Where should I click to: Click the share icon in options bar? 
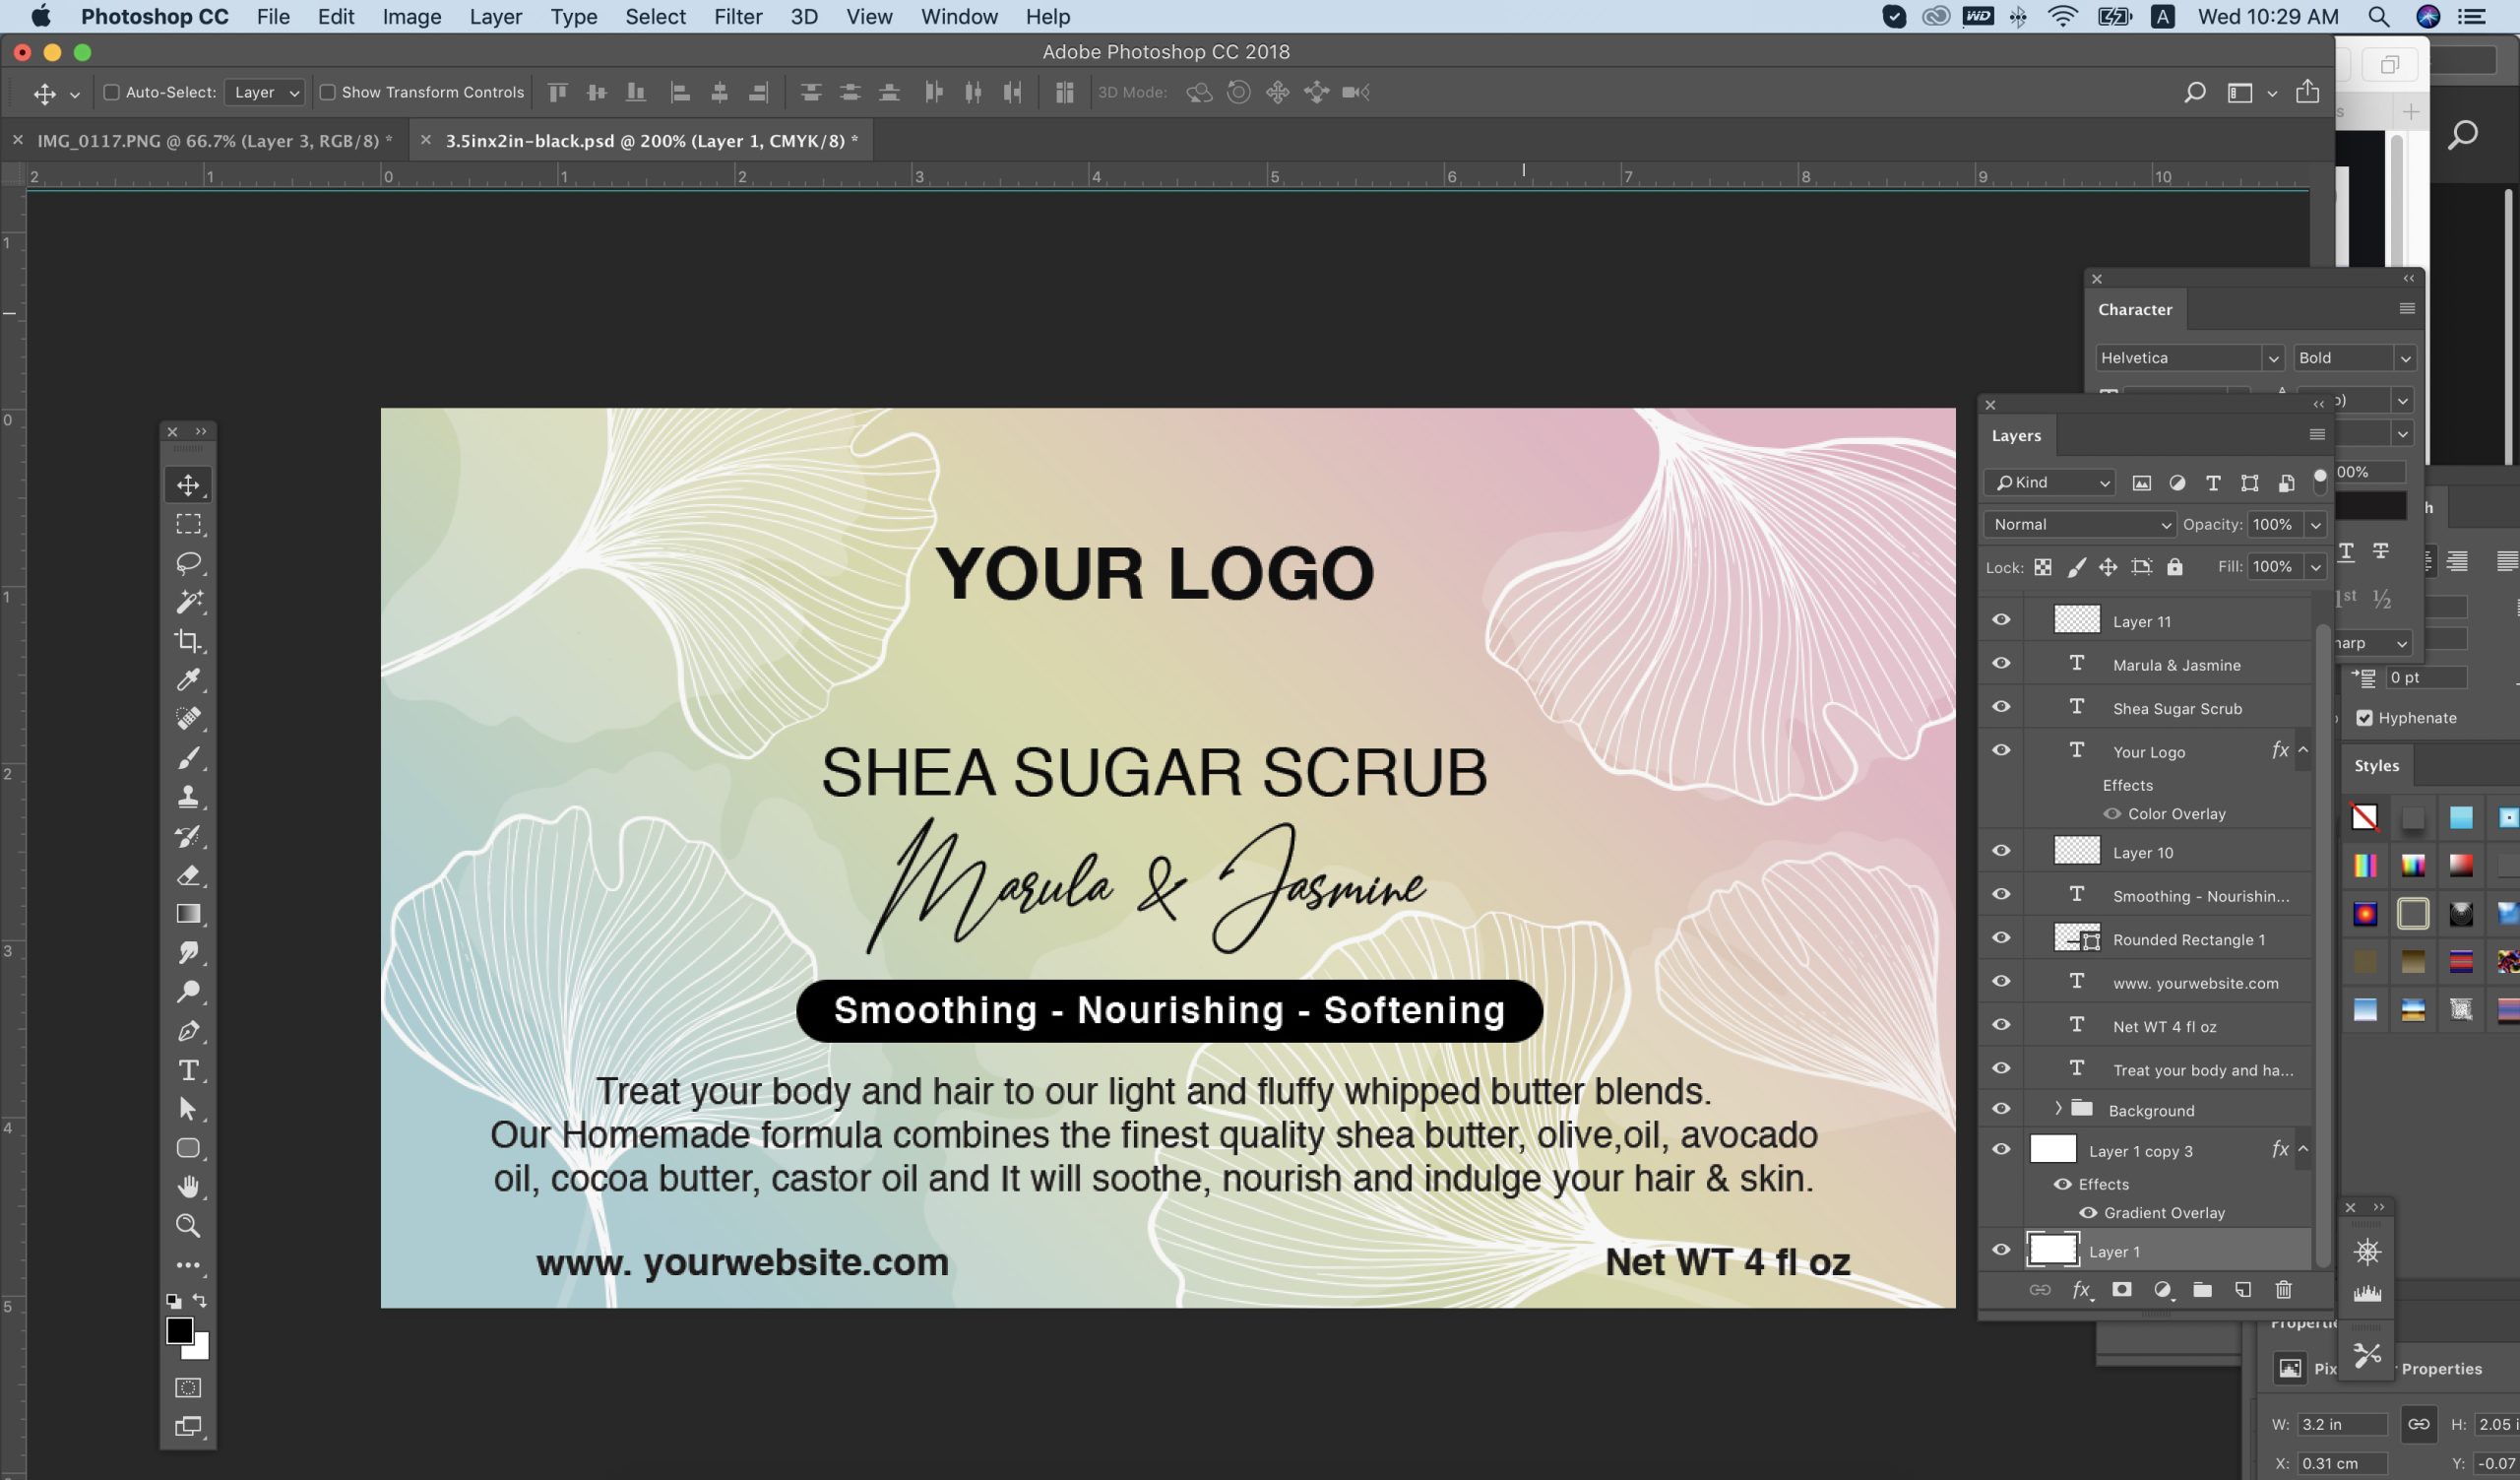2307,92
